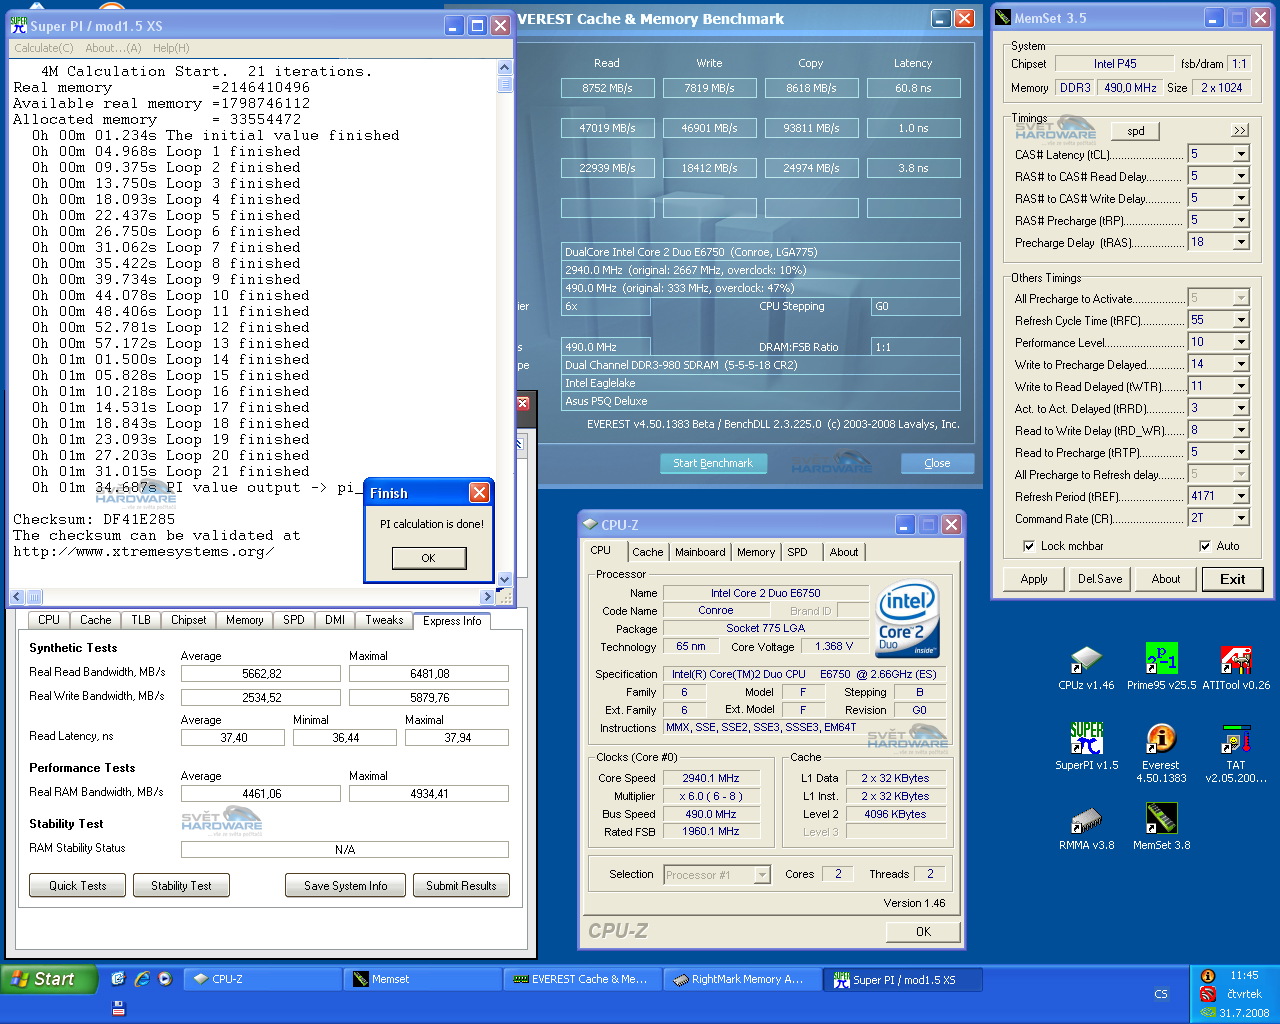The image size is (1280, 1024).
Task: Click OK in the Finish dialog
Action: point(428,558)
